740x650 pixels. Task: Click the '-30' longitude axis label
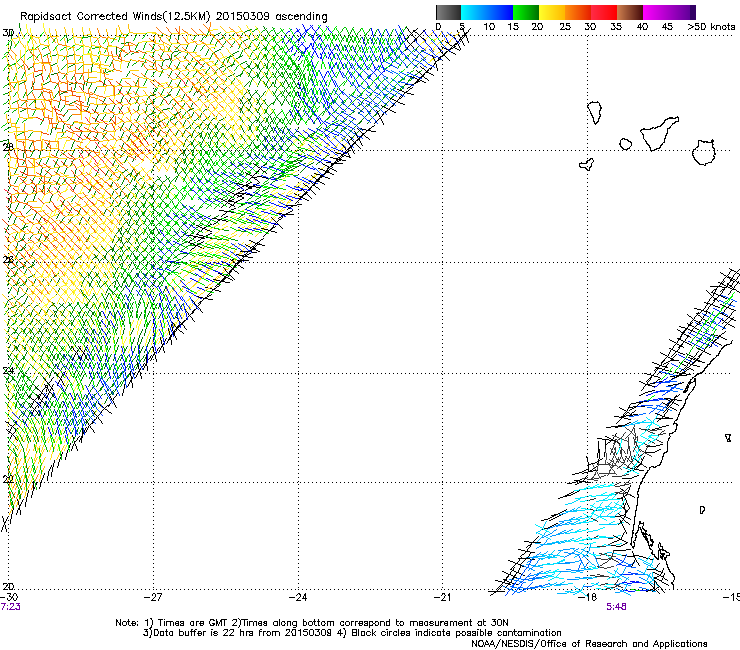pos(9,597)
